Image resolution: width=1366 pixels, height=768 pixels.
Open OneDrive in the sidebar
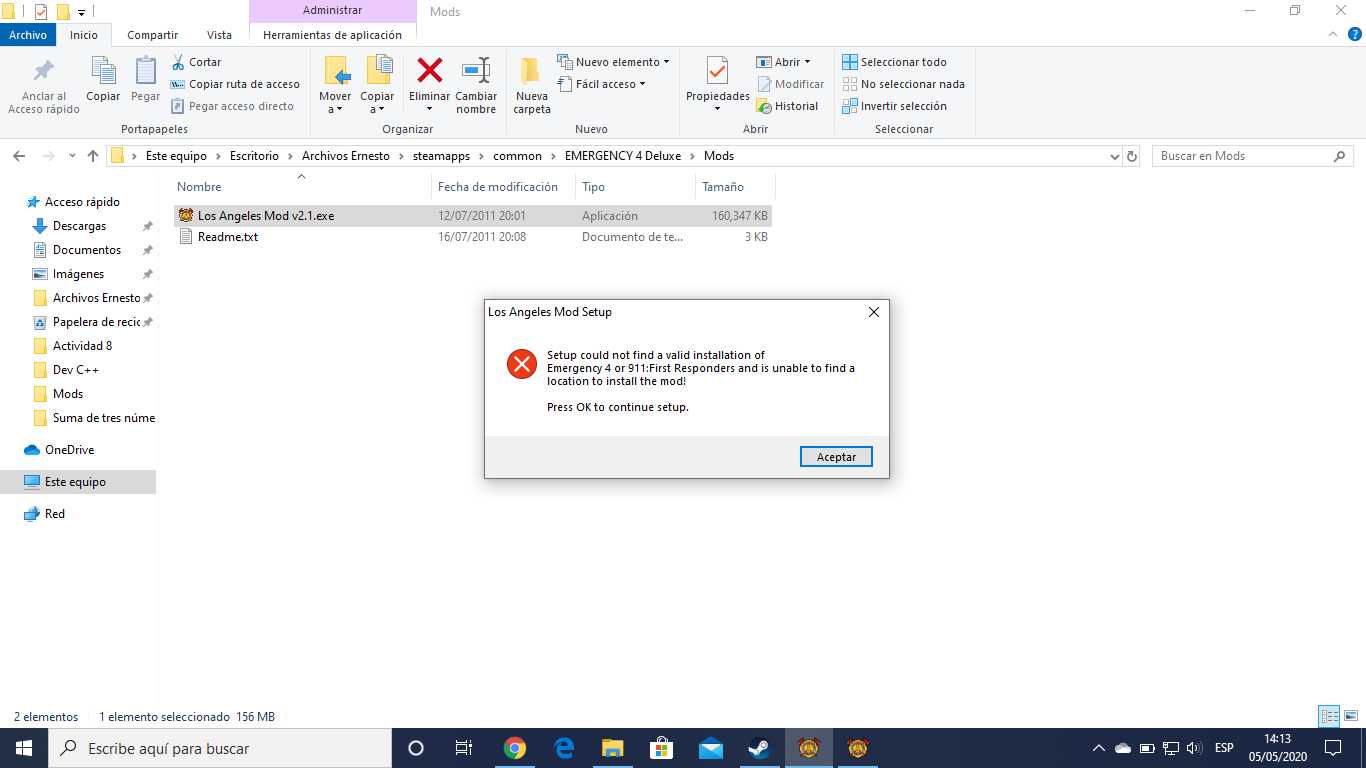[69, 450]
